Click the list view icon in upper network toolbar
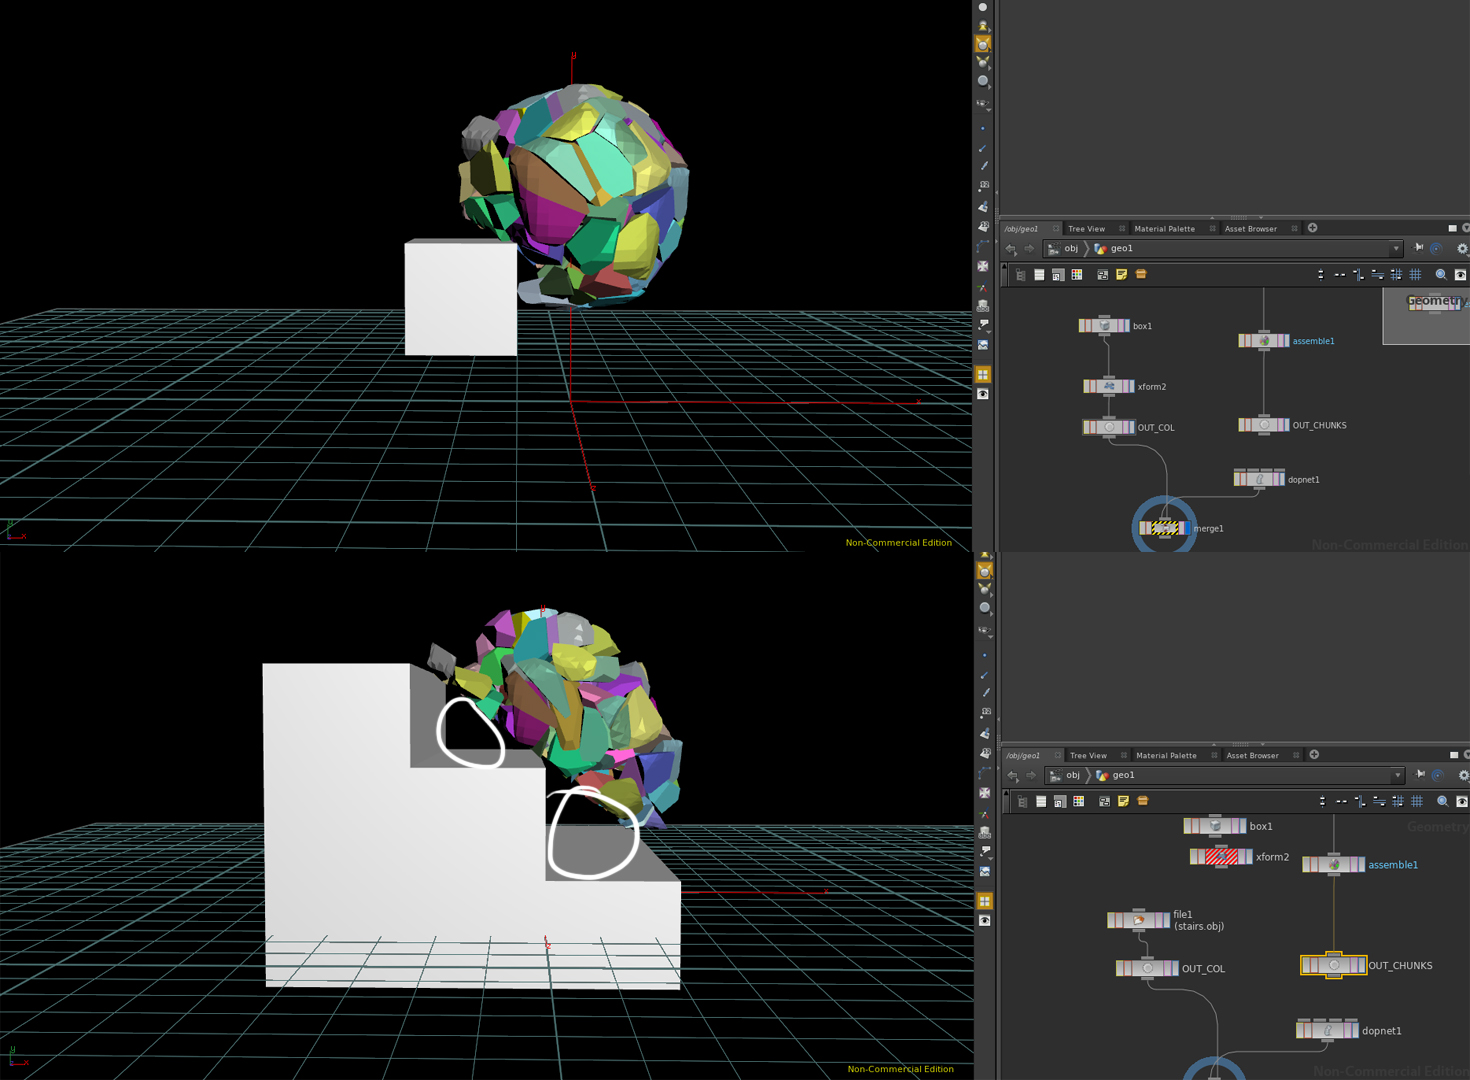The width and height of the screenshot is (1470, 1080). click(1039, 275)
